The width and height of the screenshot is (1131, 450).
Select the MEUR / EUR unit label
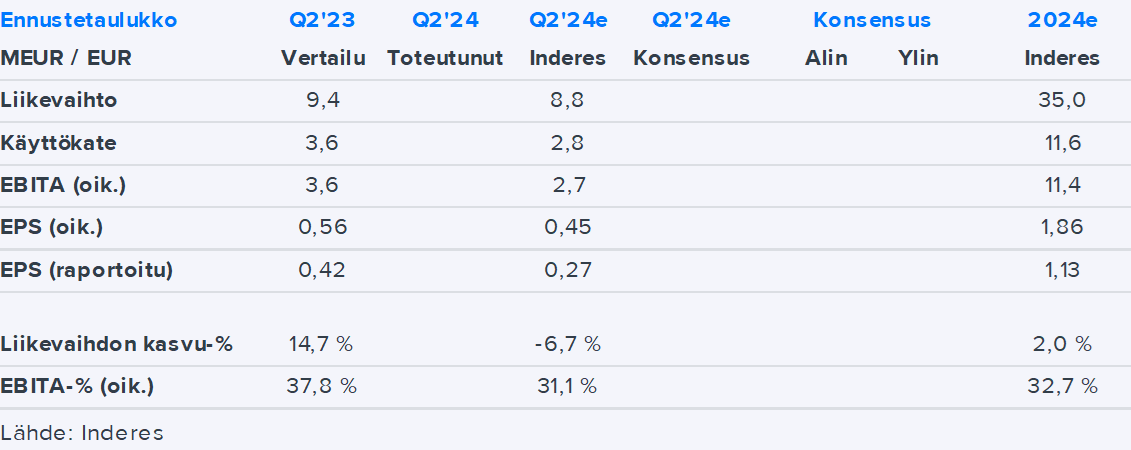coord(67,58)
